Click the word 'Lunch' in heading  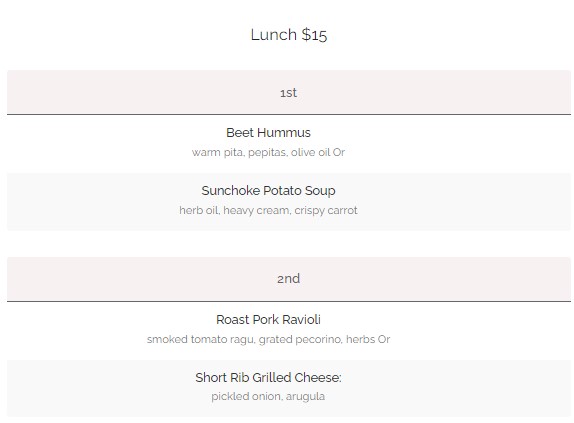pos(274,35)
